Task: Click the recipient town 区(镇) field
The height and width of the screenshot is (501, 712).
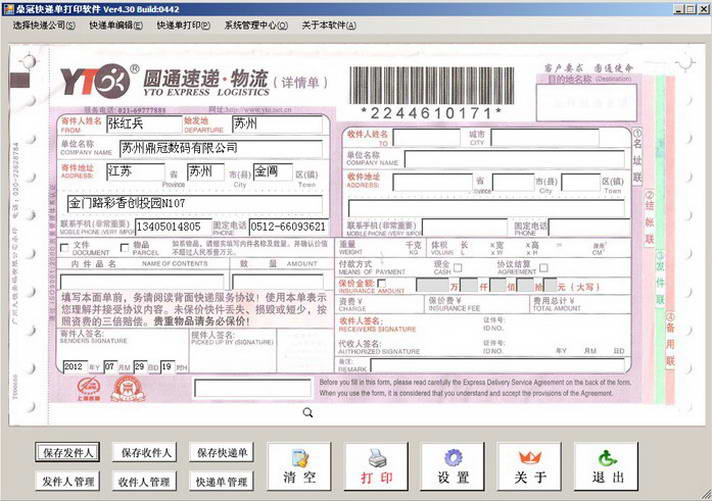Action: [581, 183]
